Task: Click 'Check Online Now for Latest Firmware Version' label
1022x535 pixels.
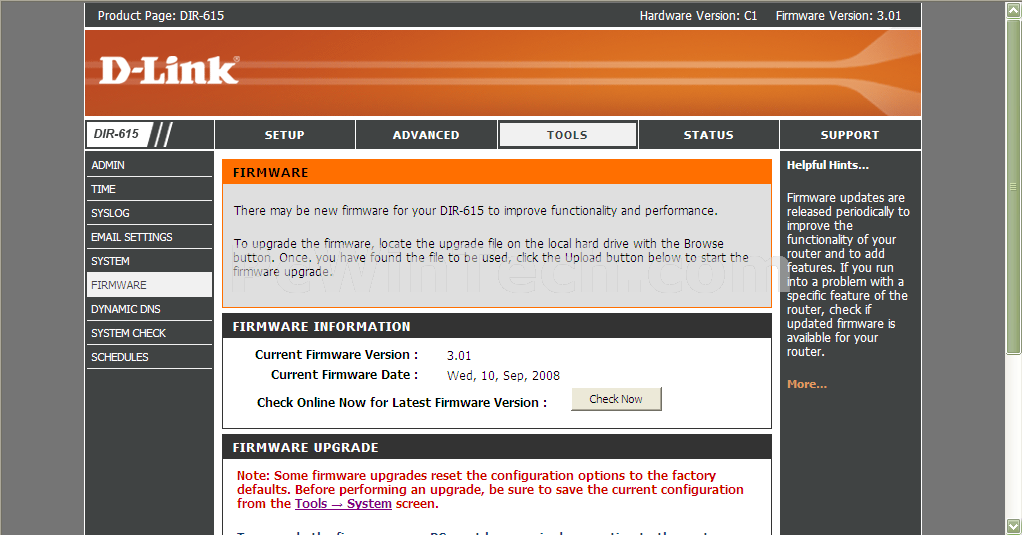Action: [x=402, y=403]
